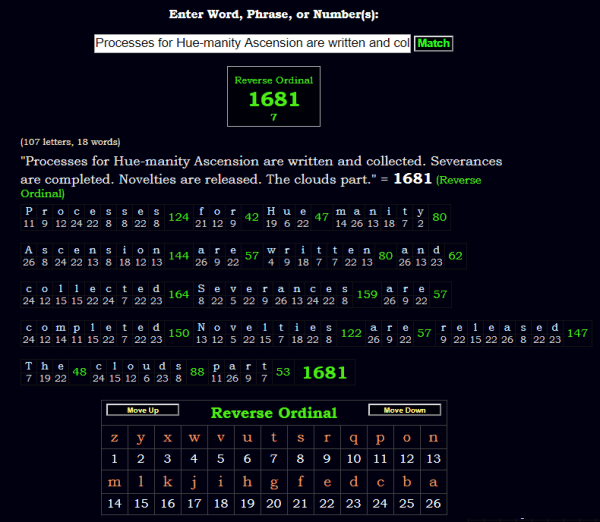Click letter y in cipher chart

(x=141, y=437)
